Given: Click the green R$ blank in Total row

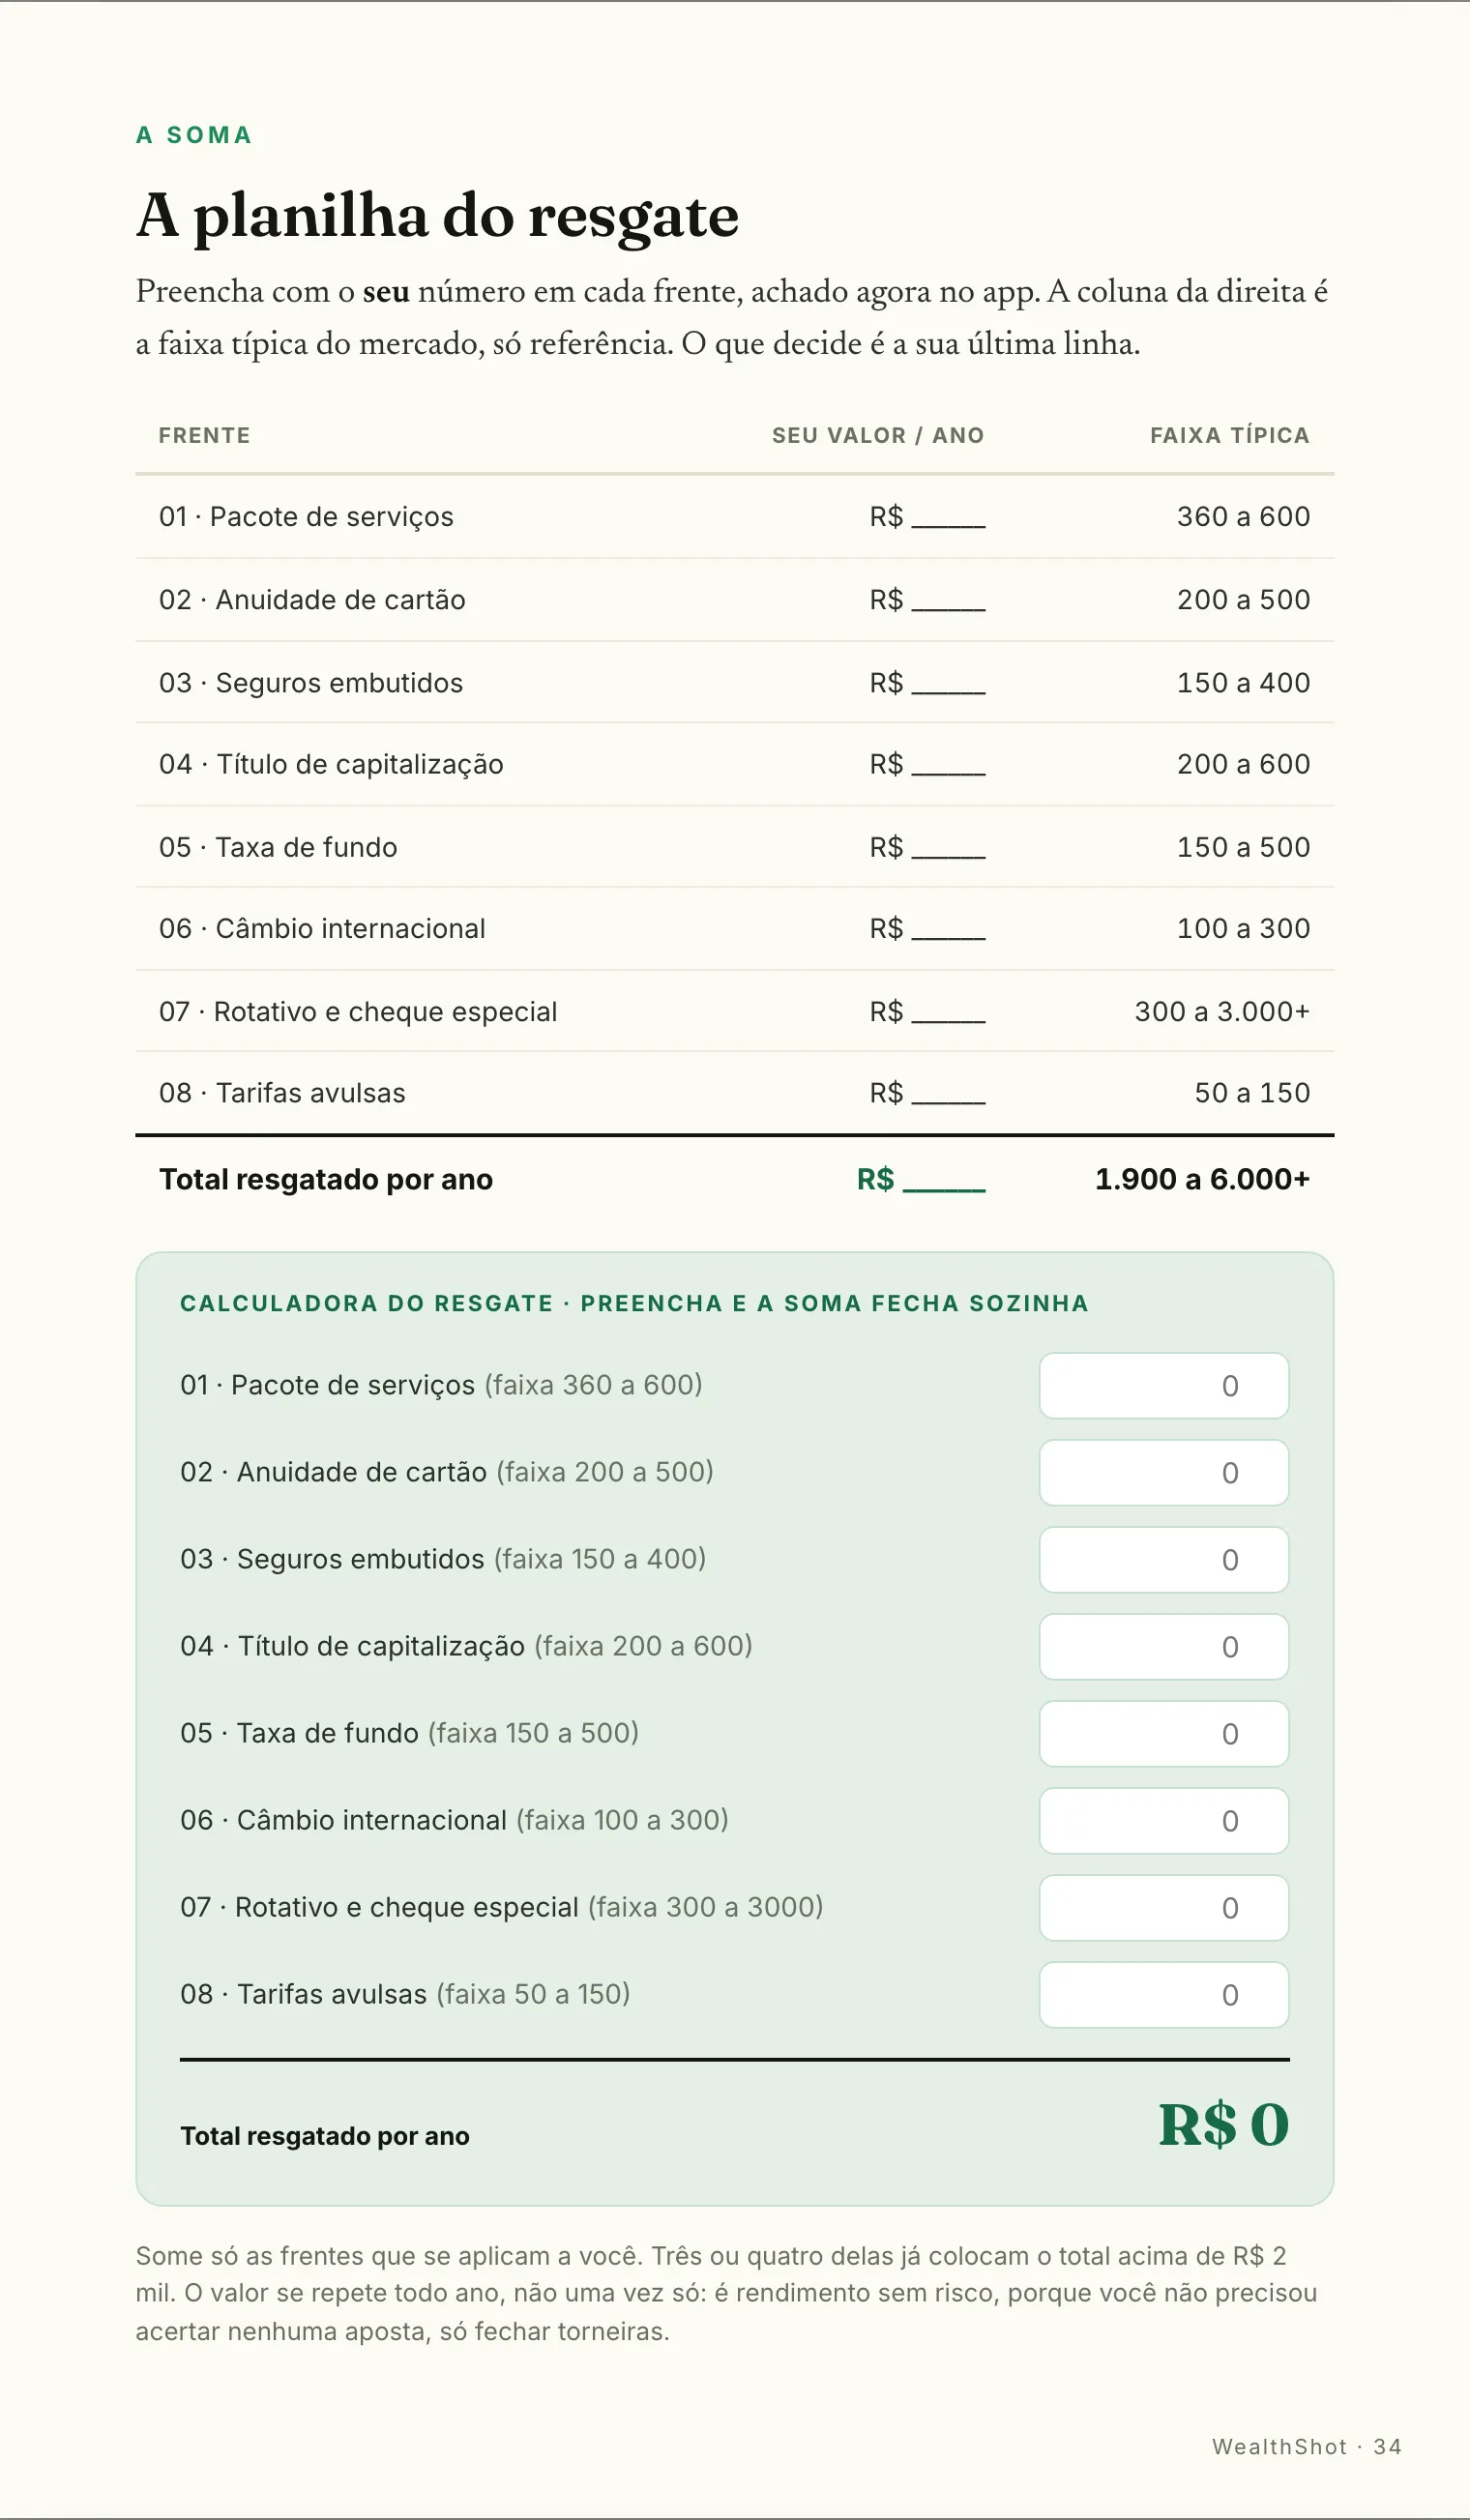Looking at the screenshot, I should pyautogui.click(x=921, y=1180).
